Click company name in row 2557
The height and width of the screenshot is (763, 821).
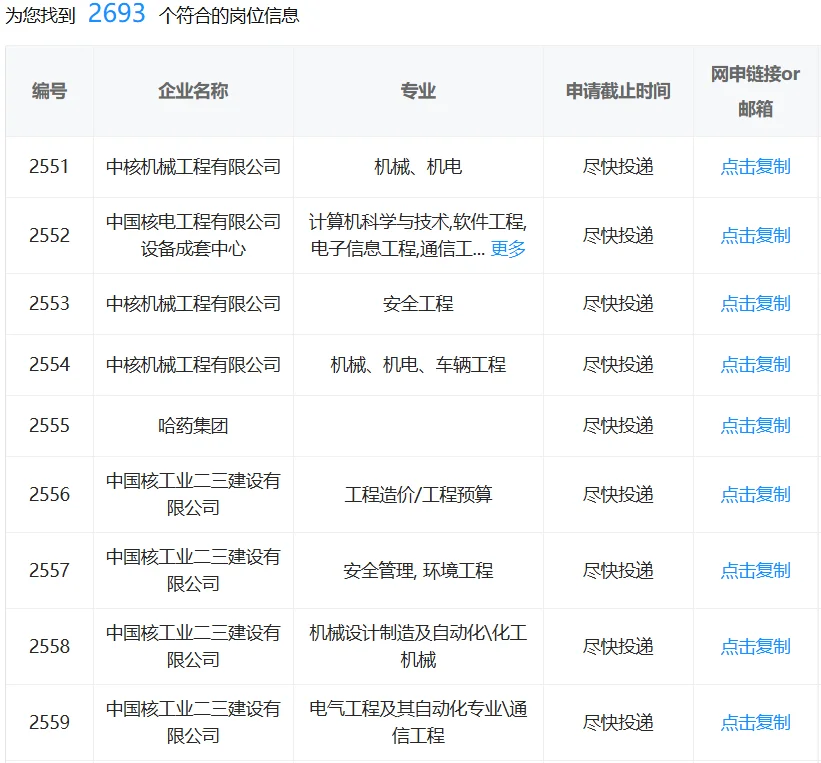click(x=193, y=570)
